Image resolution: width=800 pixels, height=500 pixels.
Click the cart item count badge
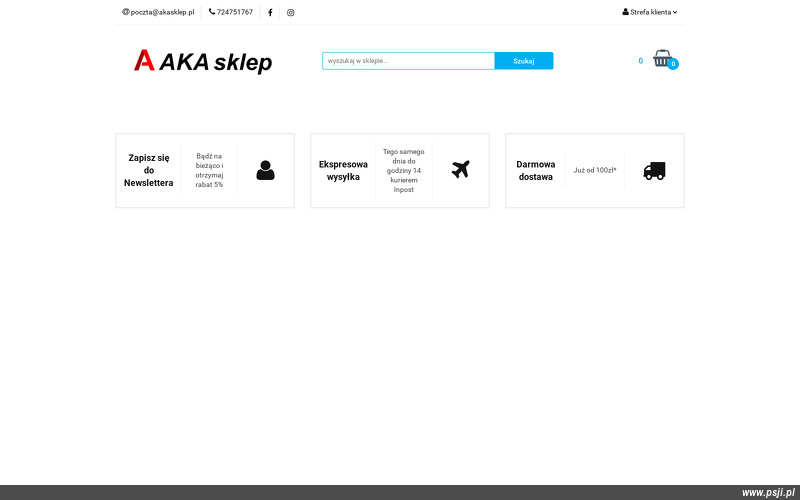673,64
